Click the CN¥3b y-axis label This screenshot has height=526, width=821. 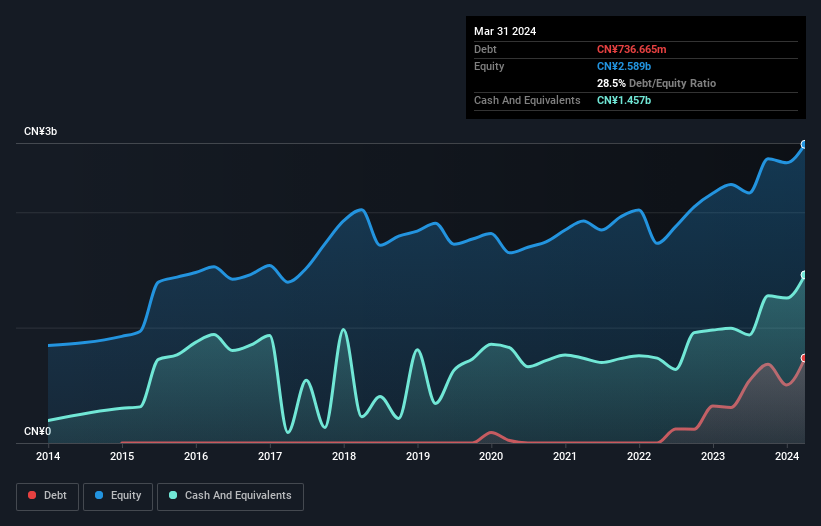coord(40,131)
